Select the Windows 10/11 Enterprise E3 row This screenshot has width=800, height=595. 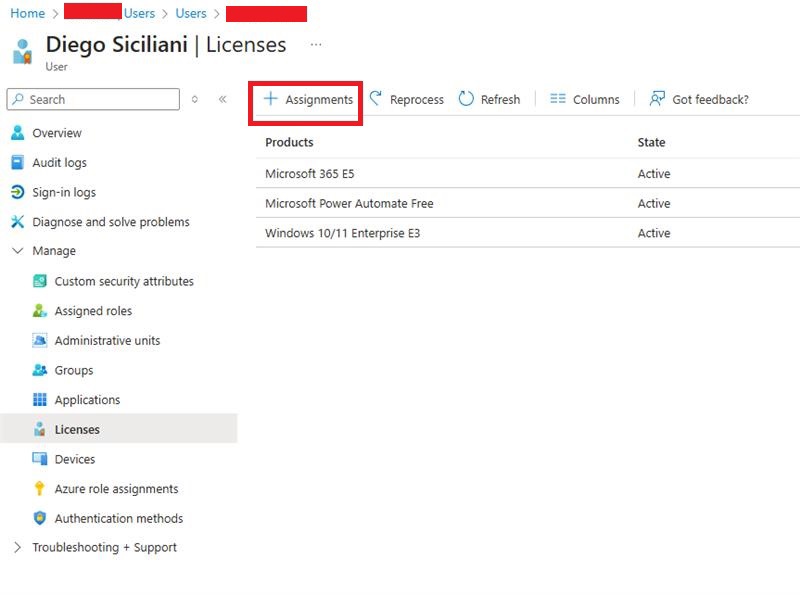pyautogui.click(x=528, y=233)
